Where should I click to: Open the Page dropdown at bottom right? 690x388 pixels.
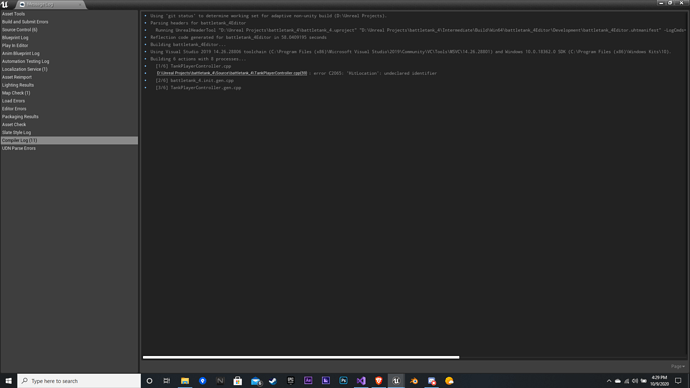pos(678,366)
